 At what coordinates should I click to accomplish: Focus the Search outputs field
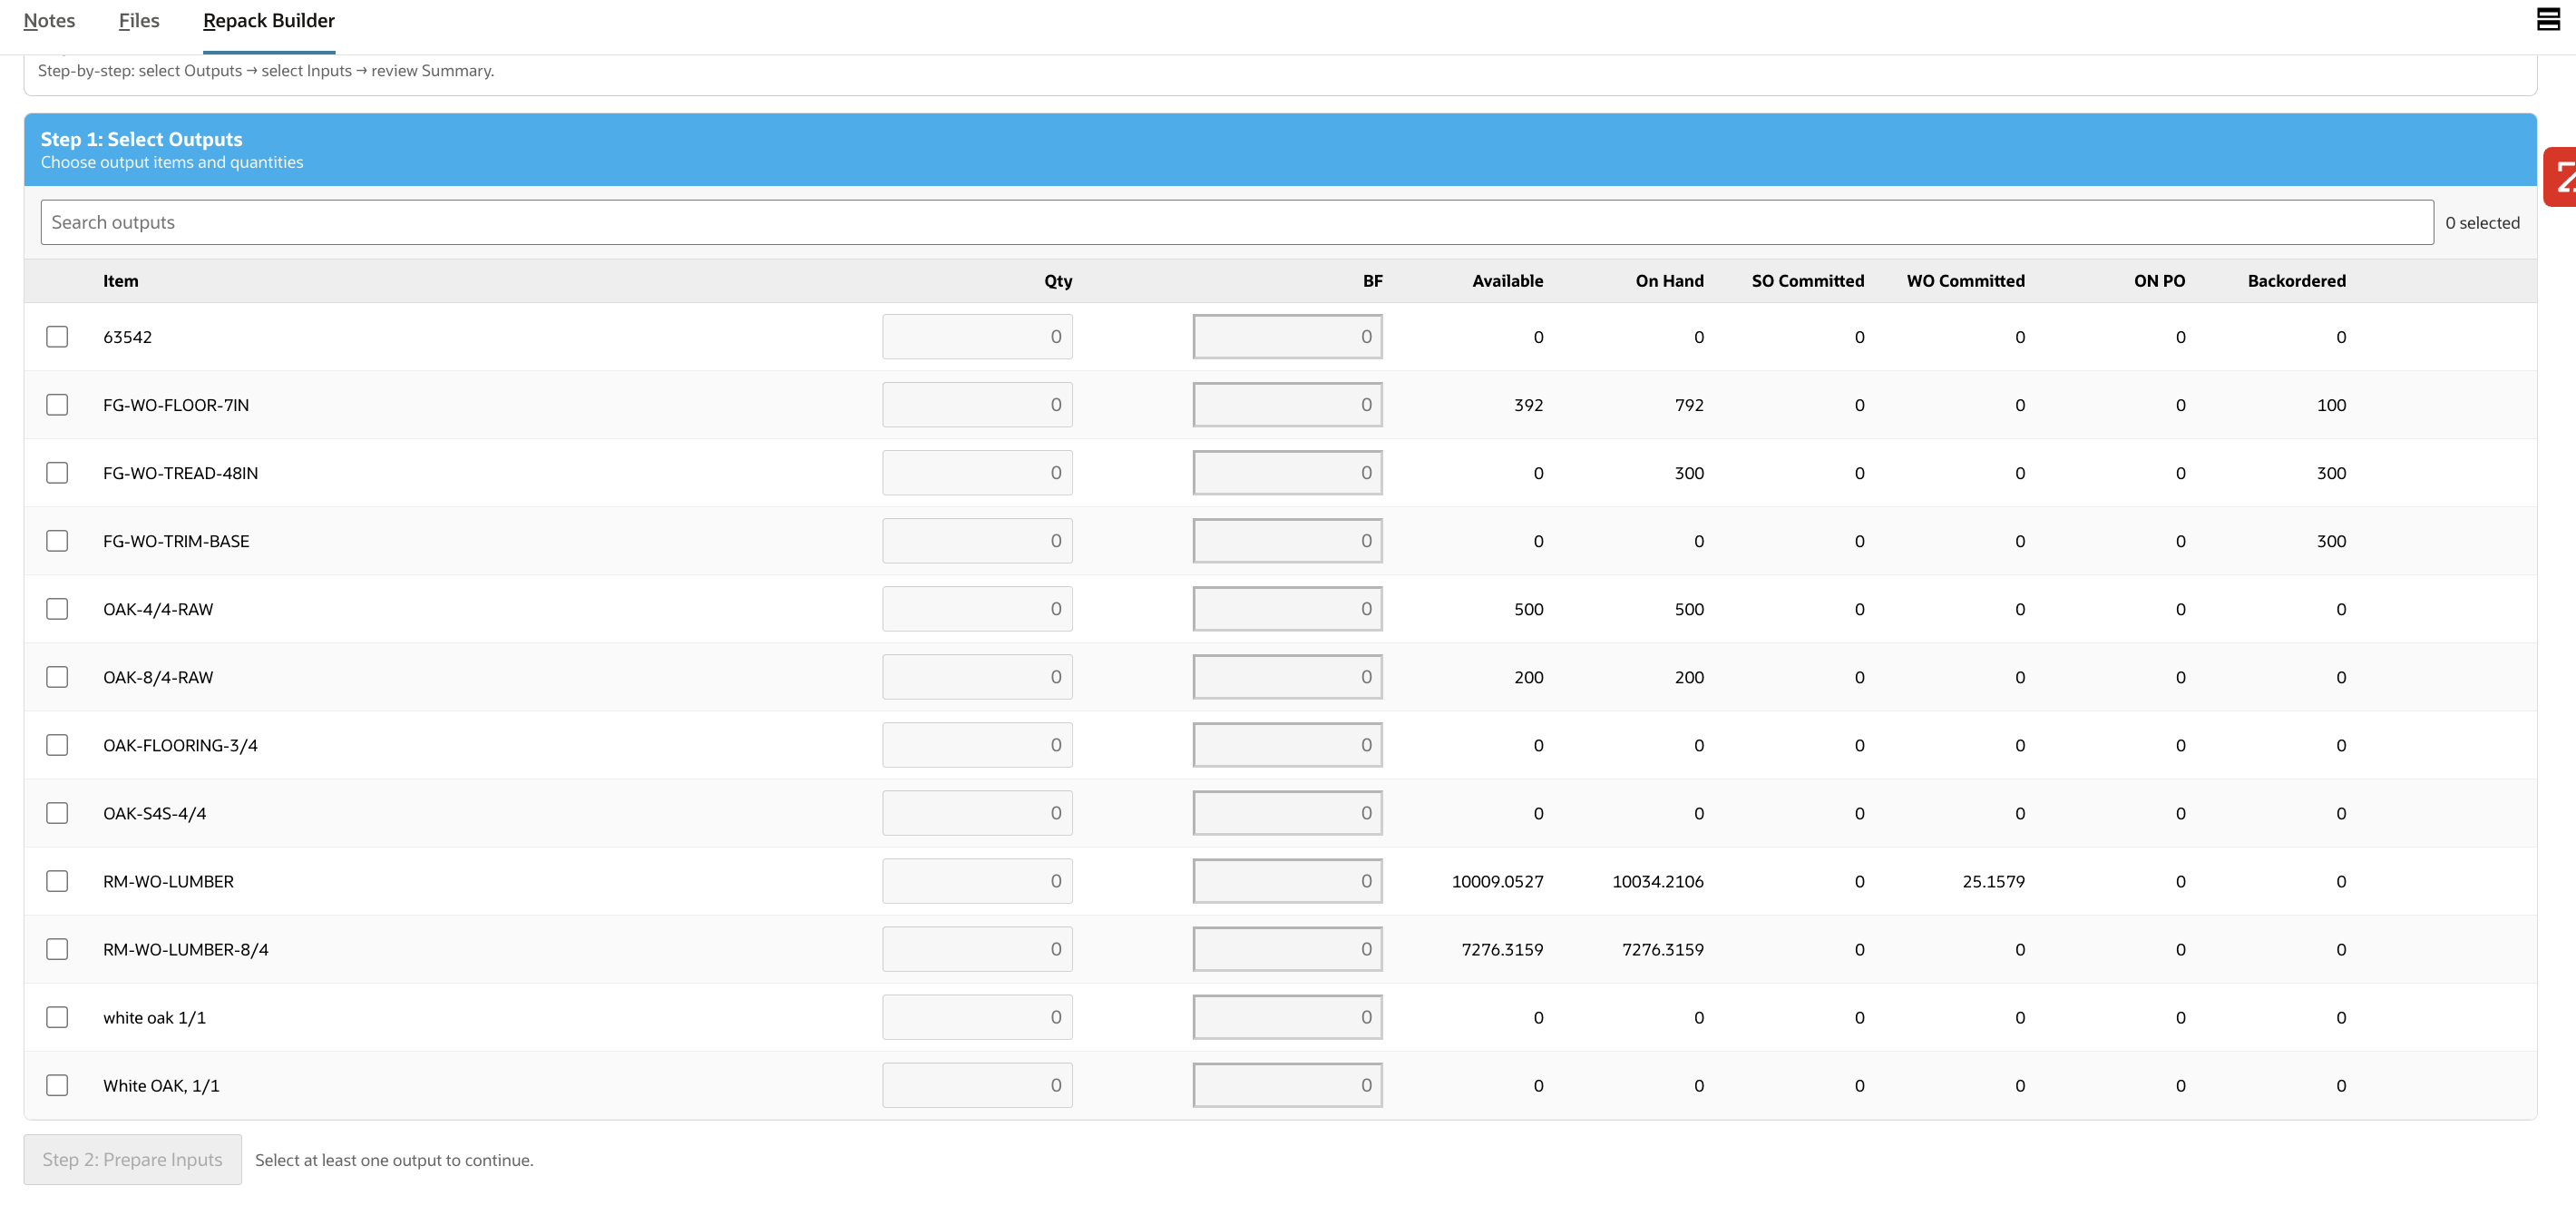[1236, 222]
